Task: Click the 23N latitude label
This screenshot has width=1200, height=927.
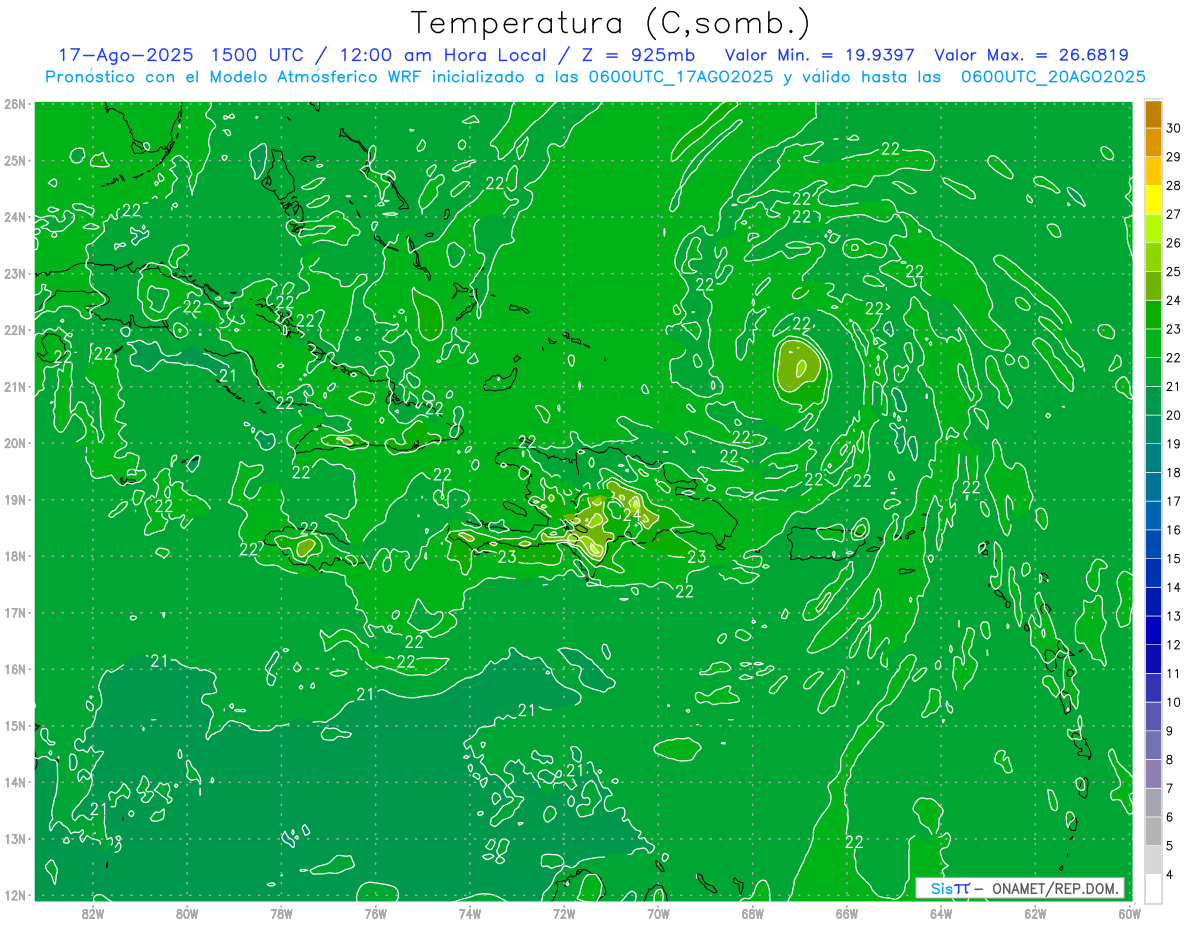Action: point(15,273)
